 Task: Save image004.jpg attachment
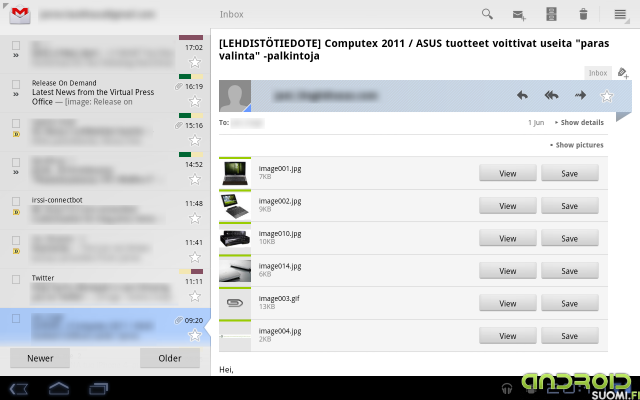tap(570, 336)
